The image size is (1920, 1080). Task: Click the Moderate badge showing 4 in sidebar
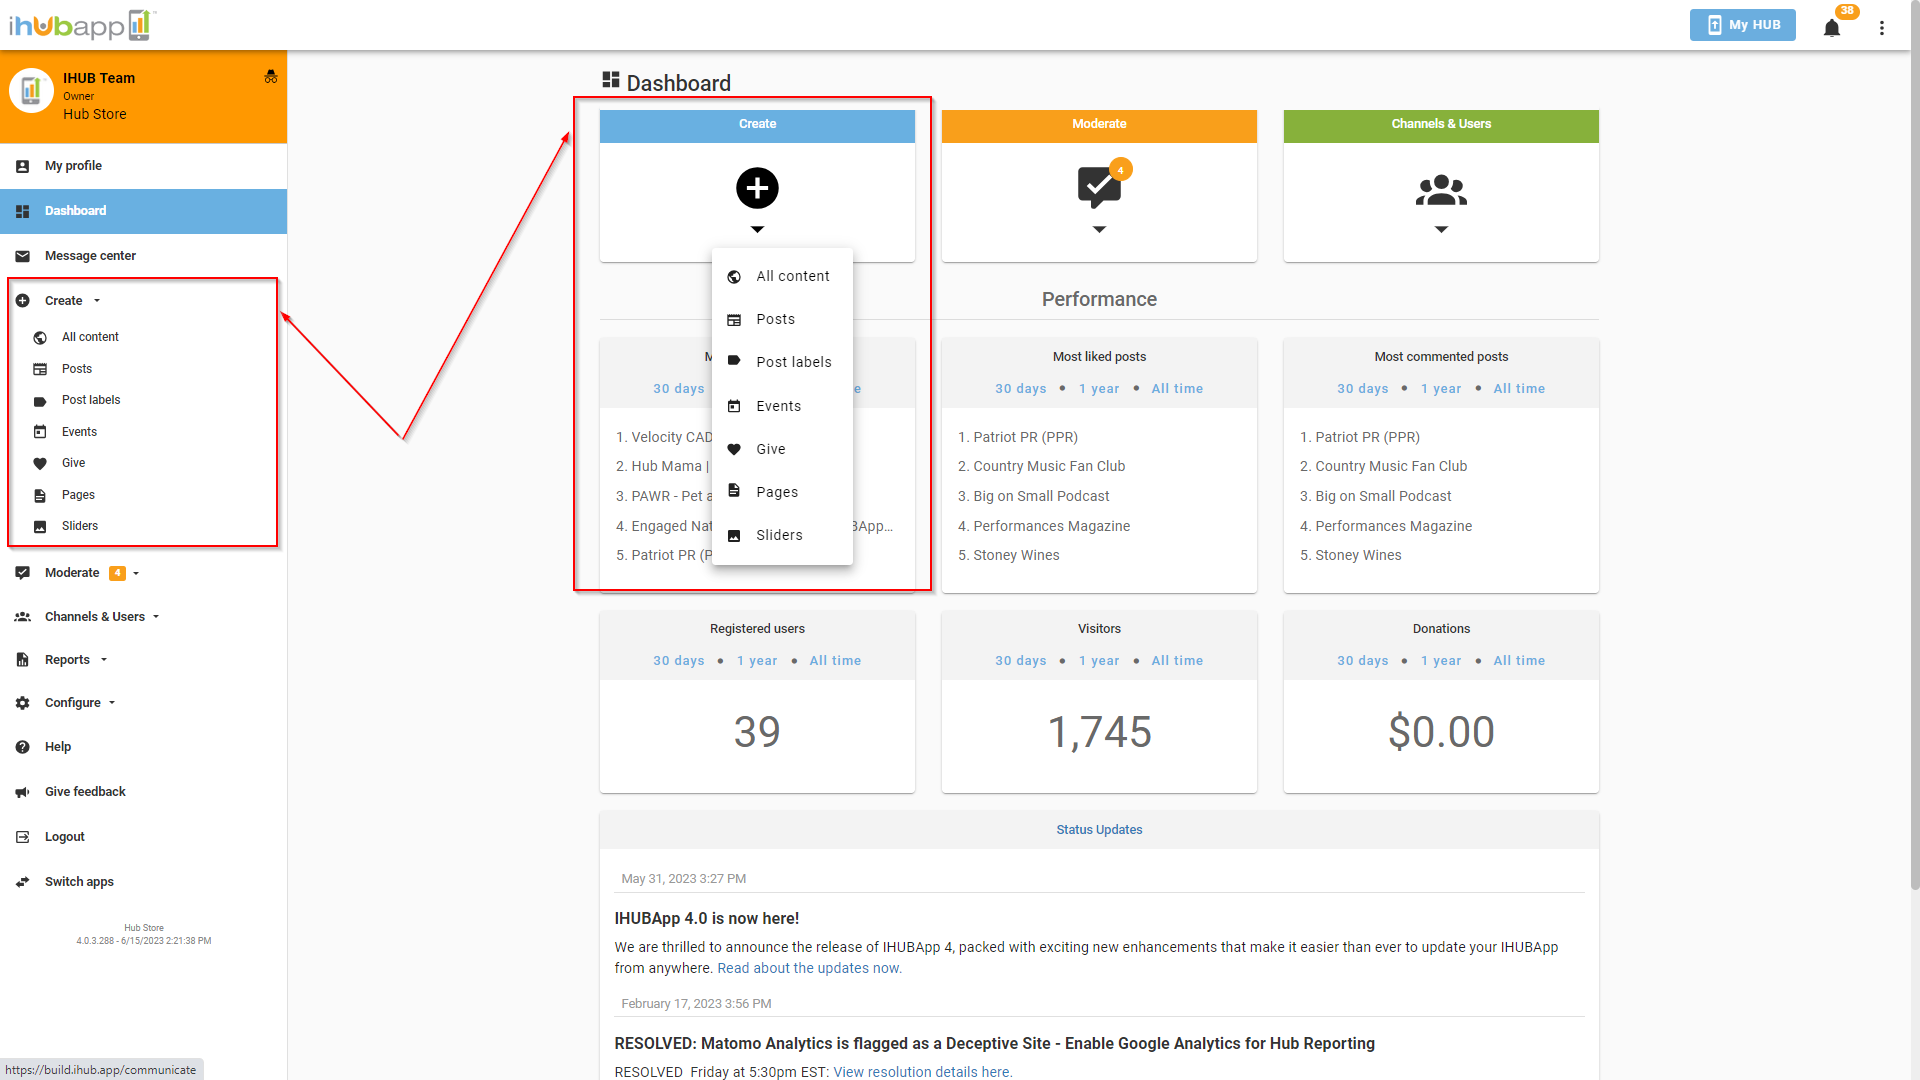click(117, 573)
